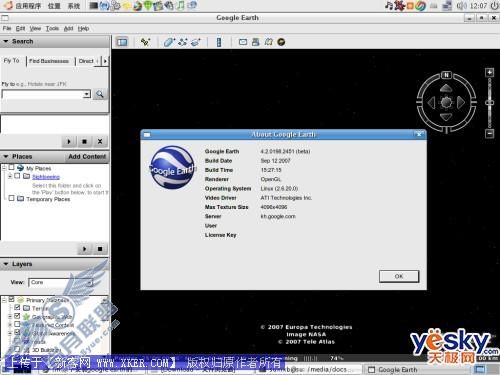This screenshot has height=375, width=500.
Task: Click the search magnifier button
Action: click(100, 94)
